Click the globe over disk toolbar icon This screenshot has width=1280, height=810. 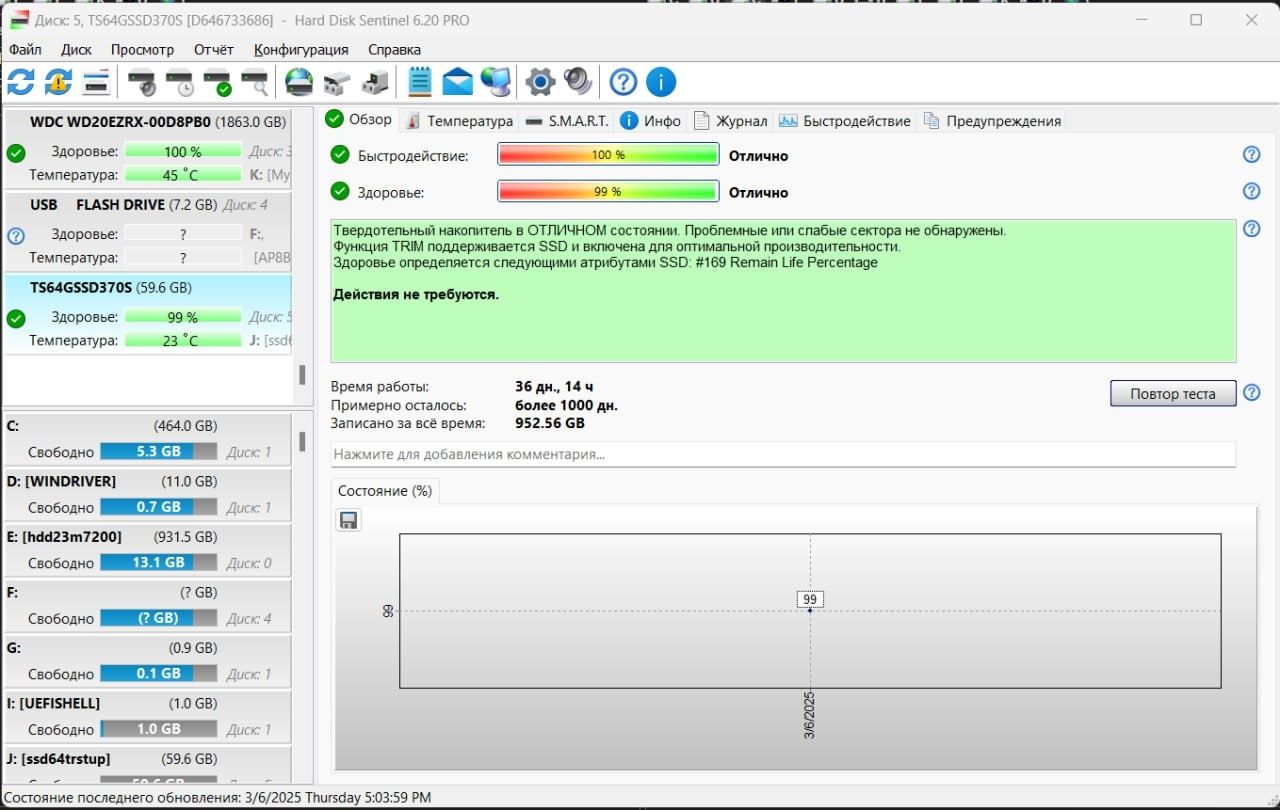coord(299,82)
